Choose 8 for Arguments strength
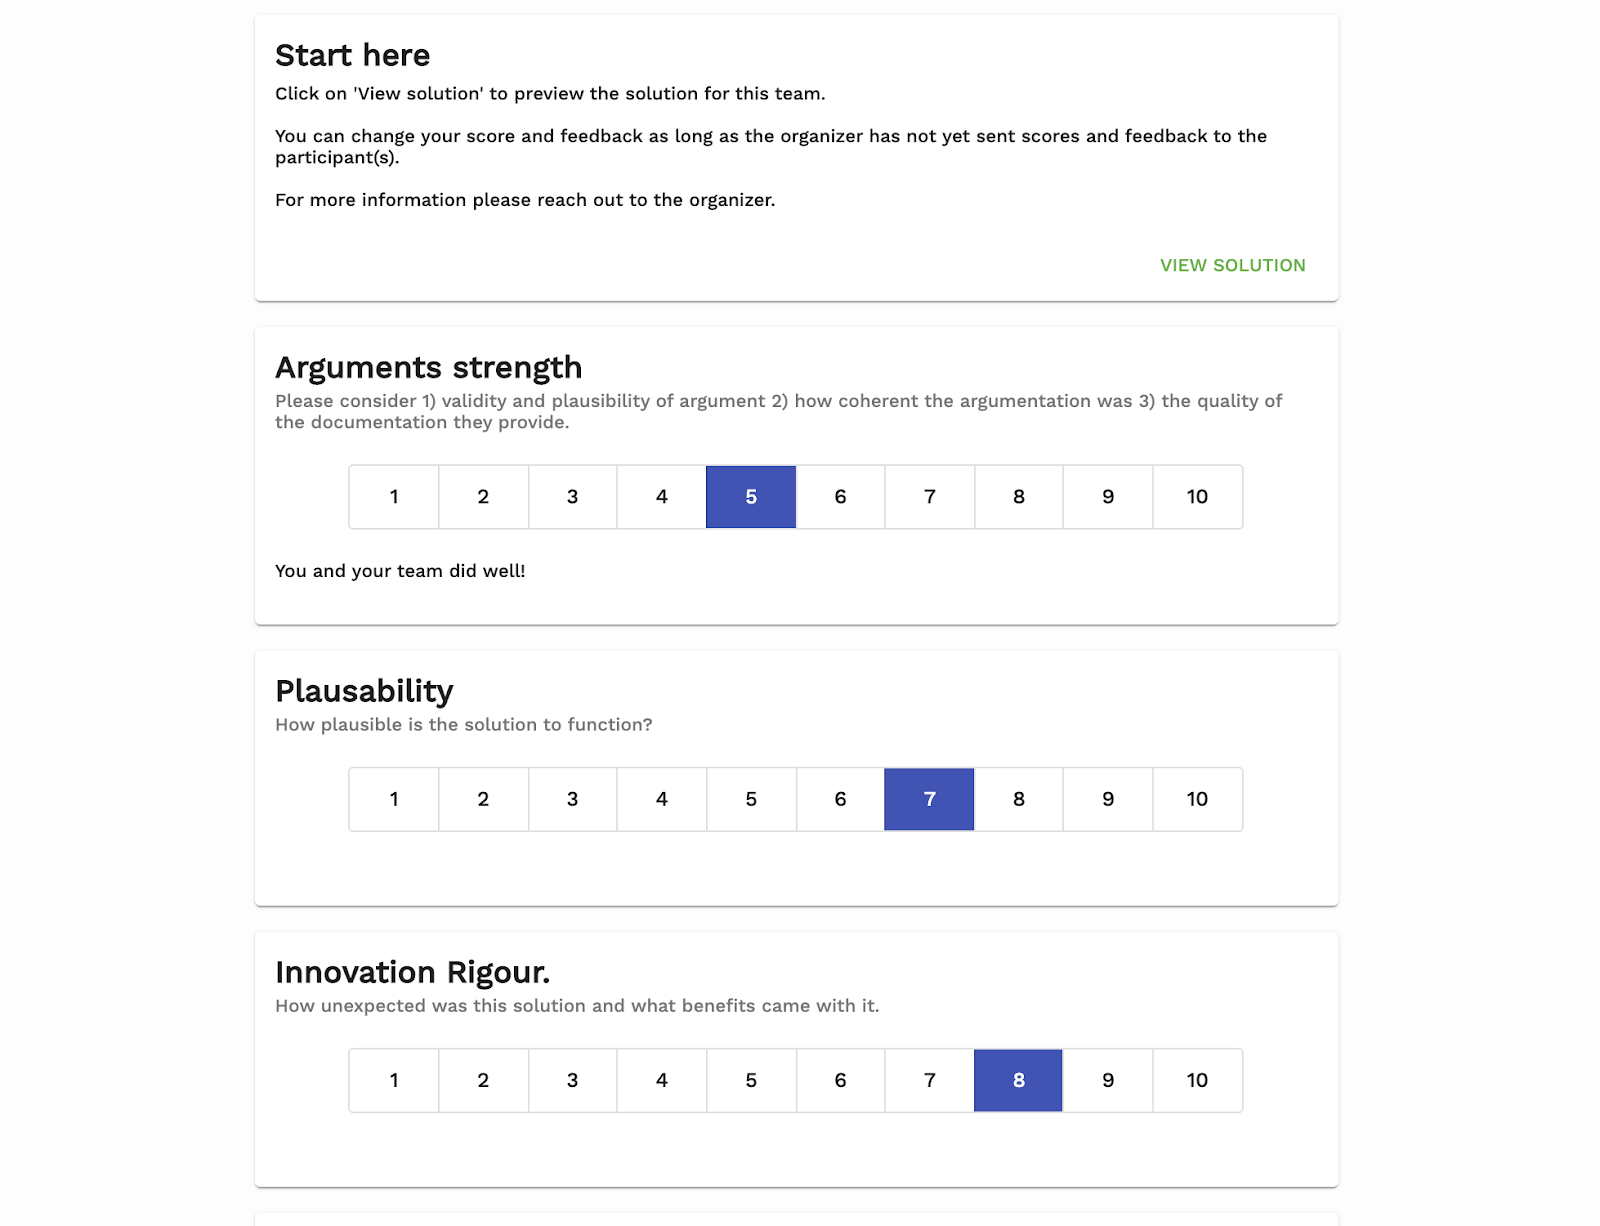This screenshot has width=1600, height=1226. [1018, 497]
